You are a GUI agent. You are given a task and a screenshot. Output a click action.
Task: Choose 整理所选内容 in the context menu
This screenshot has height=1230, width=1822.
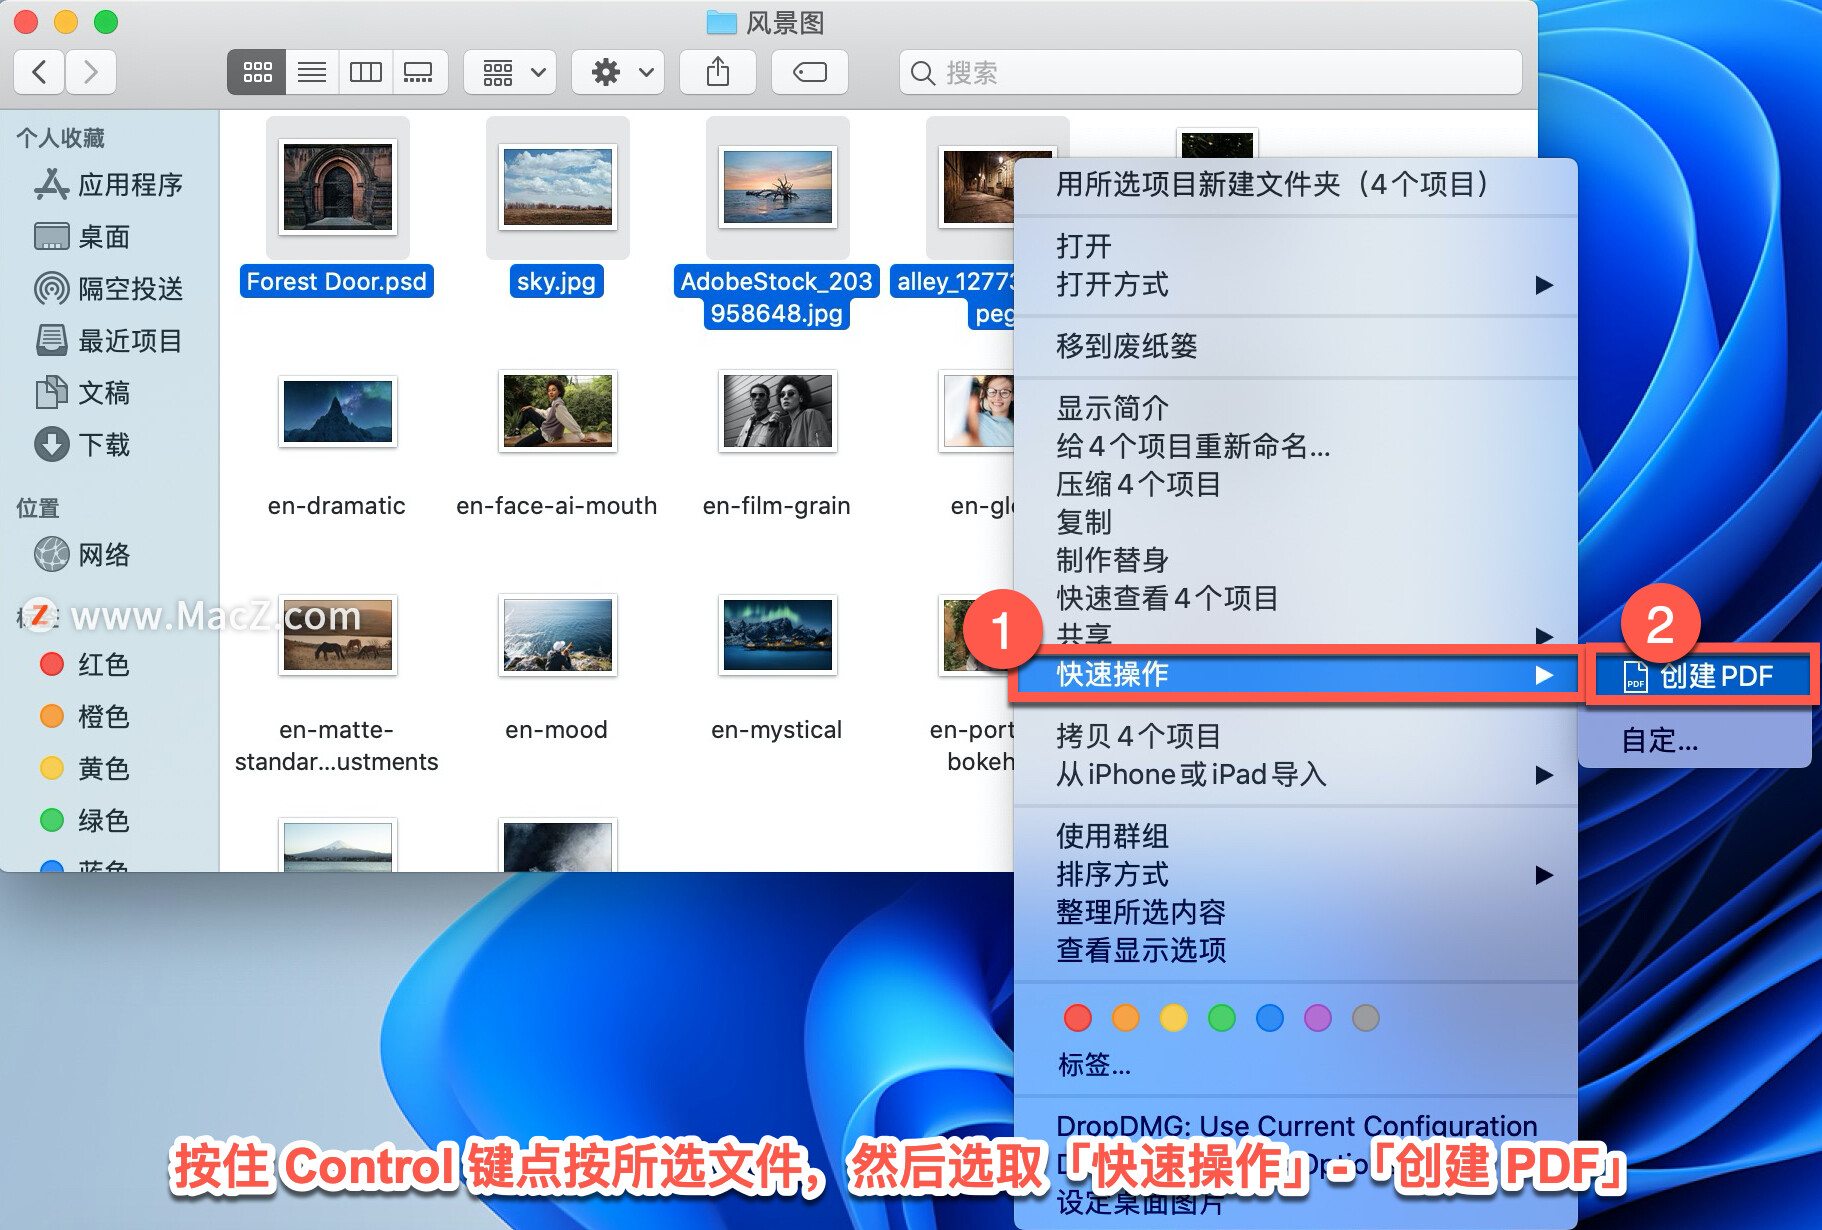pos(1296,913)
